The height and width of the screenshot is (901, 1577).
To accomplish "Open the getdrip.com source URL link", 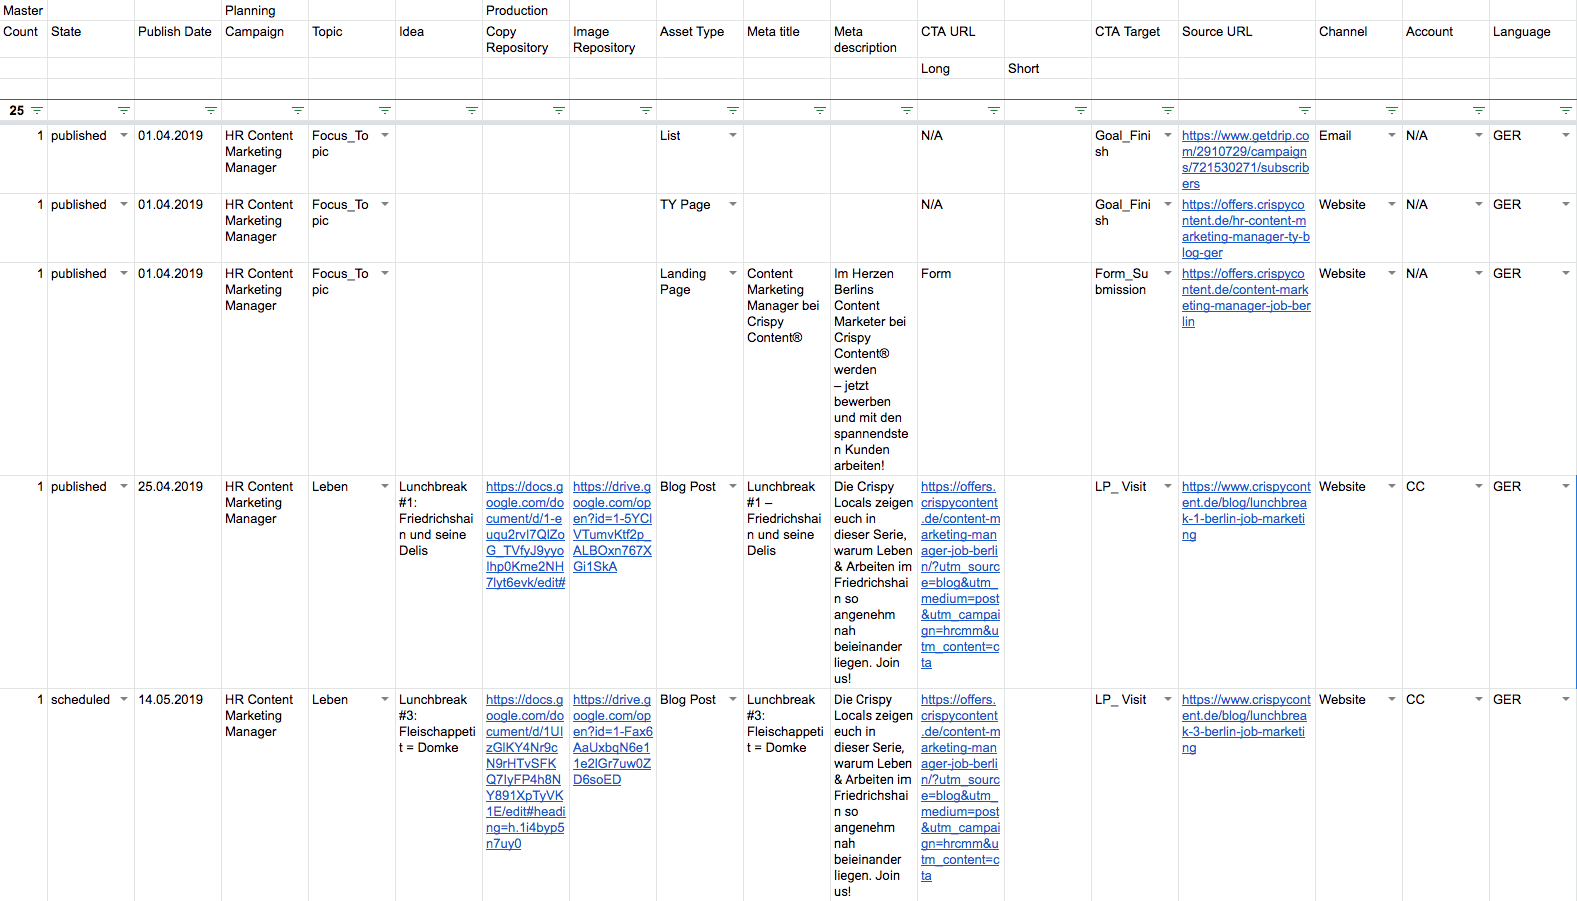I will coord(1246,160).
